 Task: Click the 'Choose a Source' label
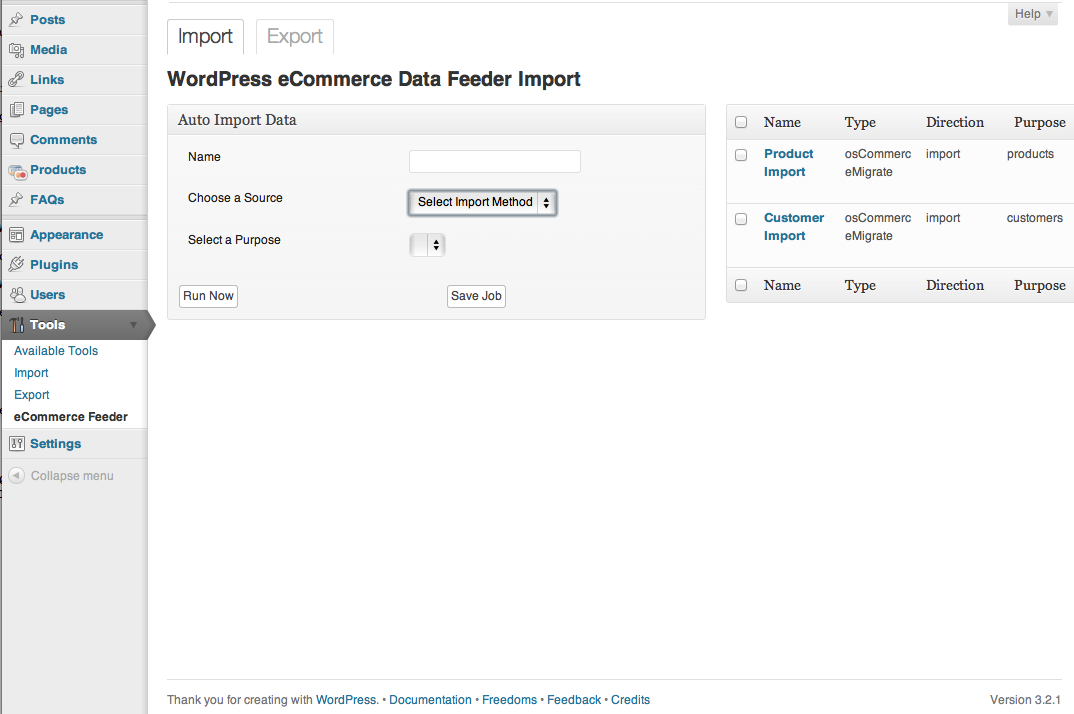click(x=235, y=198)
